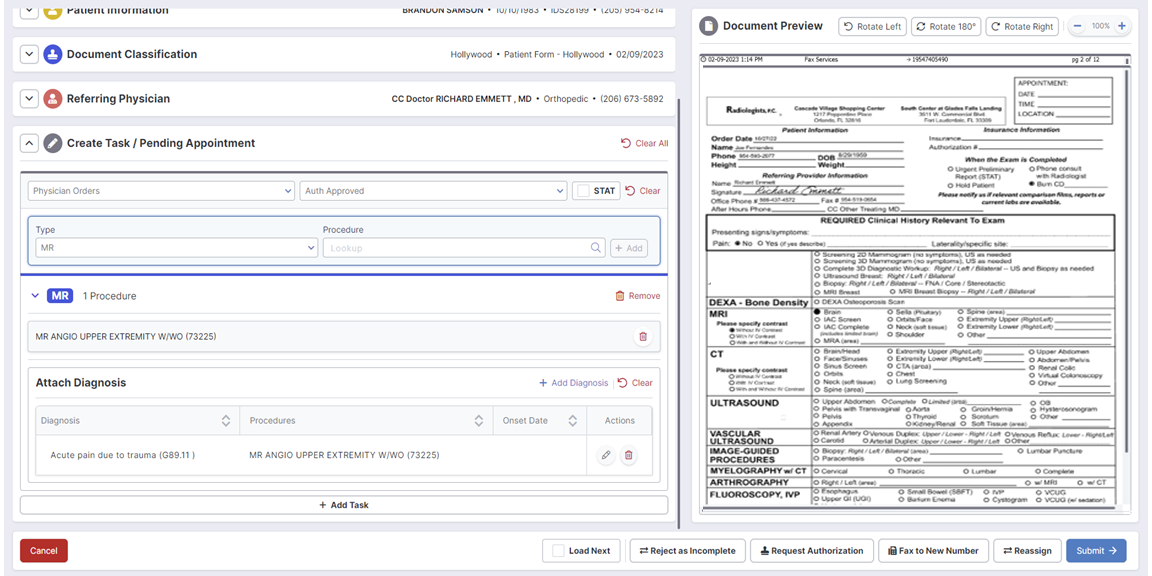Expand the Referring Physician section
The image size is (1152, 576).
(x=29, y=99)
